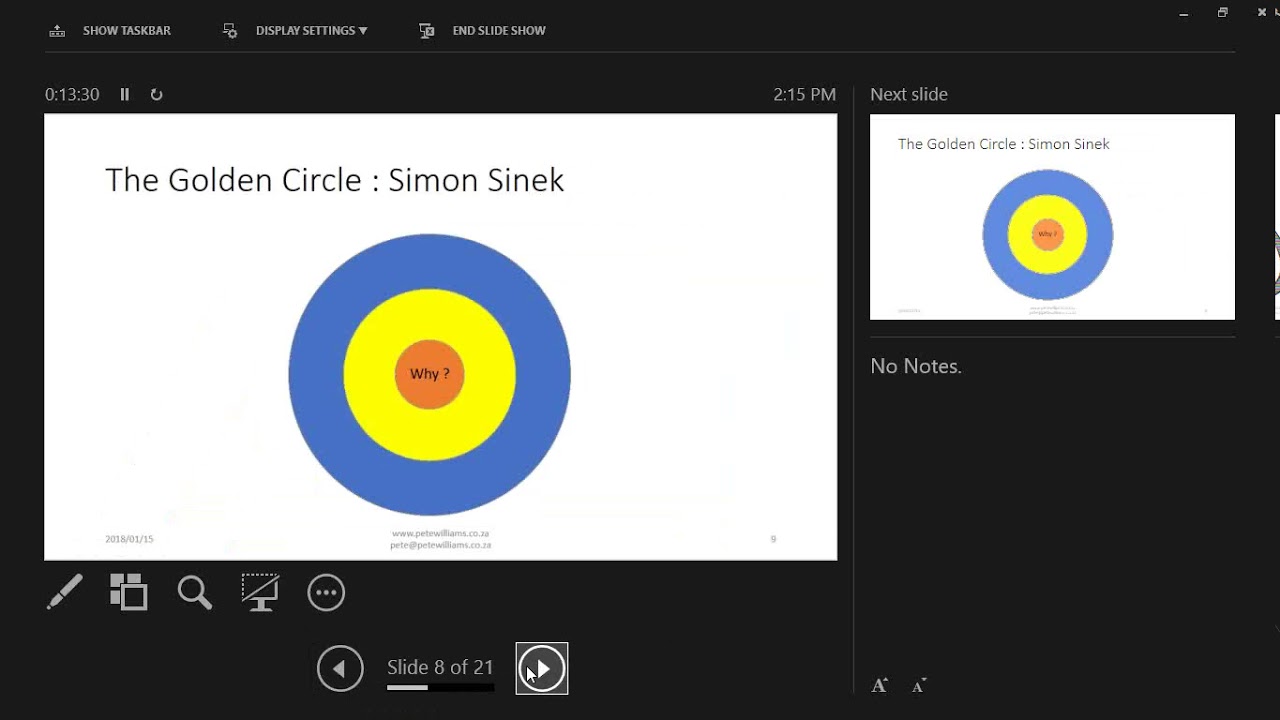
Task: Click the current slide preview
Action: 440,337
